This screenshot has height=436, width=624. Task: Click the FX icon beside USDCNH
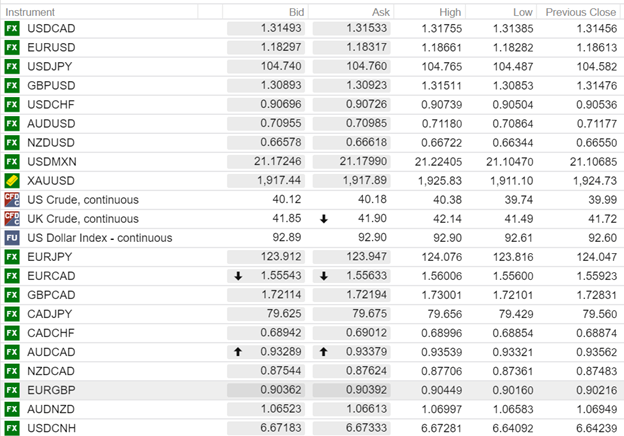click(x=12, y=428)
